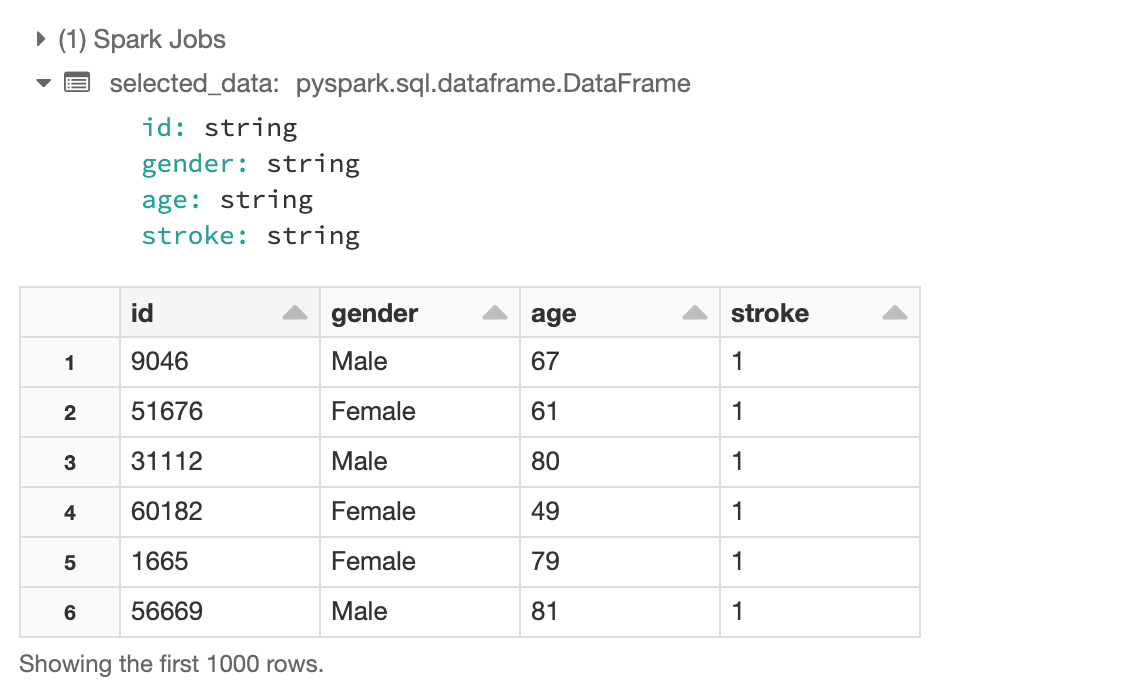Sort the age column using its arrow icon

point(694,312)
